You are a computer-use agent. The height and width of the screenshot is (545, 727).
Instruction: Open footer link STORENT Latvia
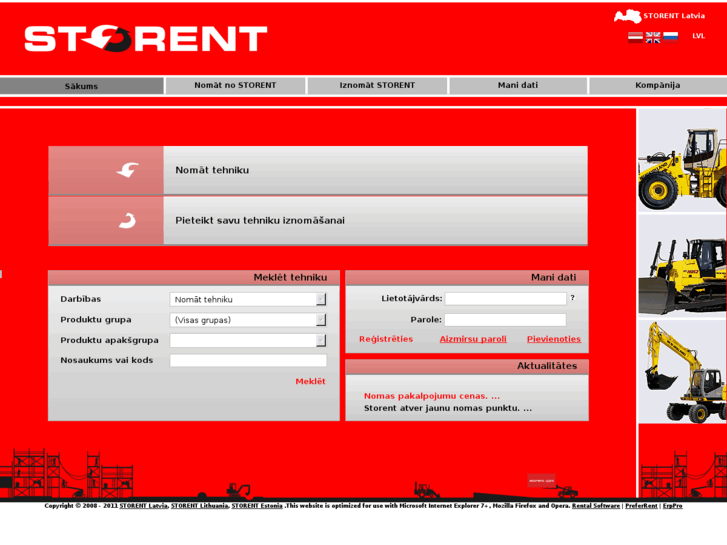[x=143, y=506]
